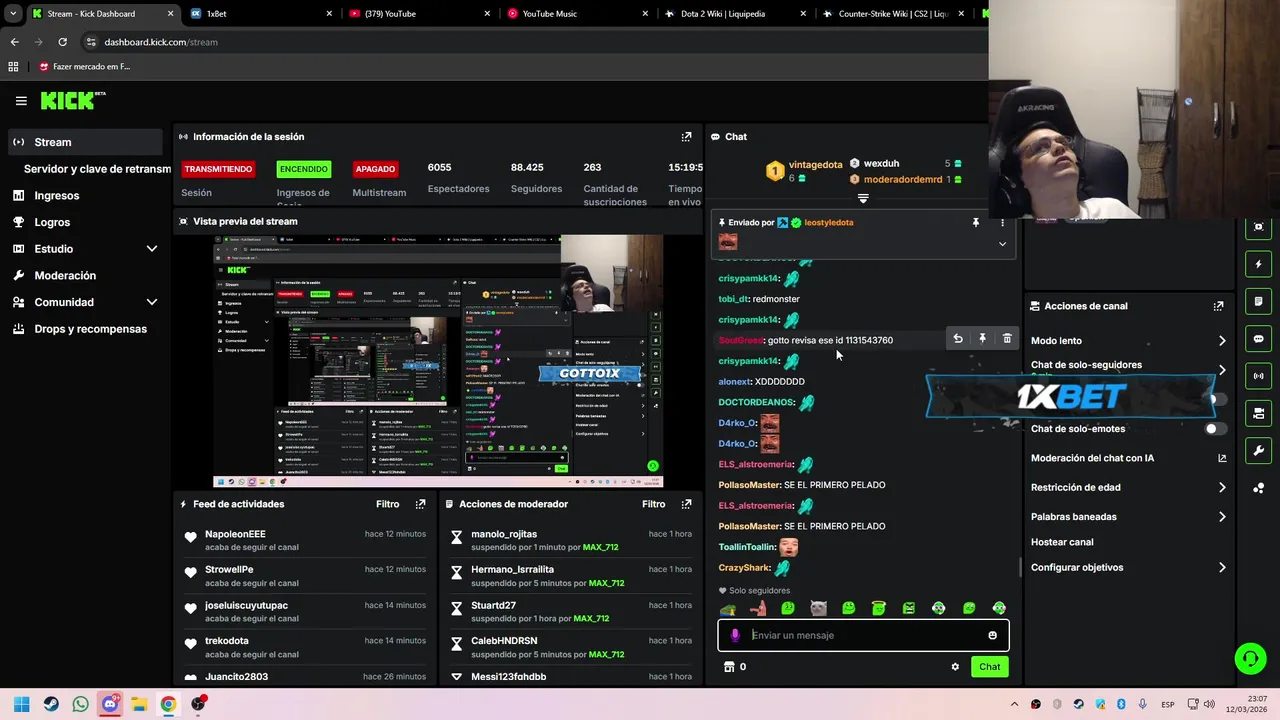The height and width of the screenshot is (720, 1280).
Task: Click NapoleonEEE in the activity feed
Action: click(235, 534)
